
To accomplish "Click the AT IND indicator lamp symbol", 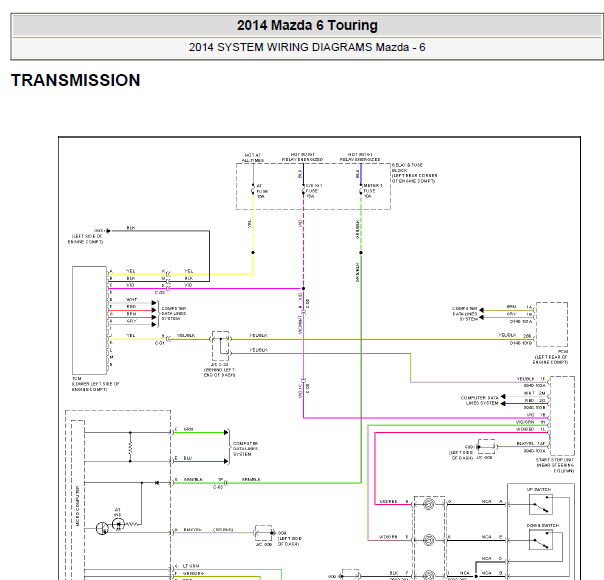I will click(x=118, y=524).
